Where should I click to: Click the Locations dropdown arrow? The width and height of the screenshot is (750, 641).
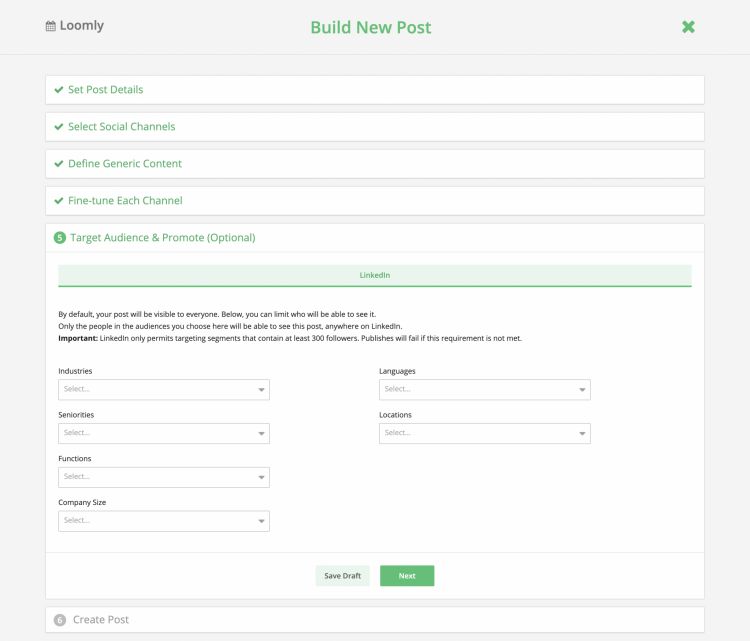pos(581,434)
